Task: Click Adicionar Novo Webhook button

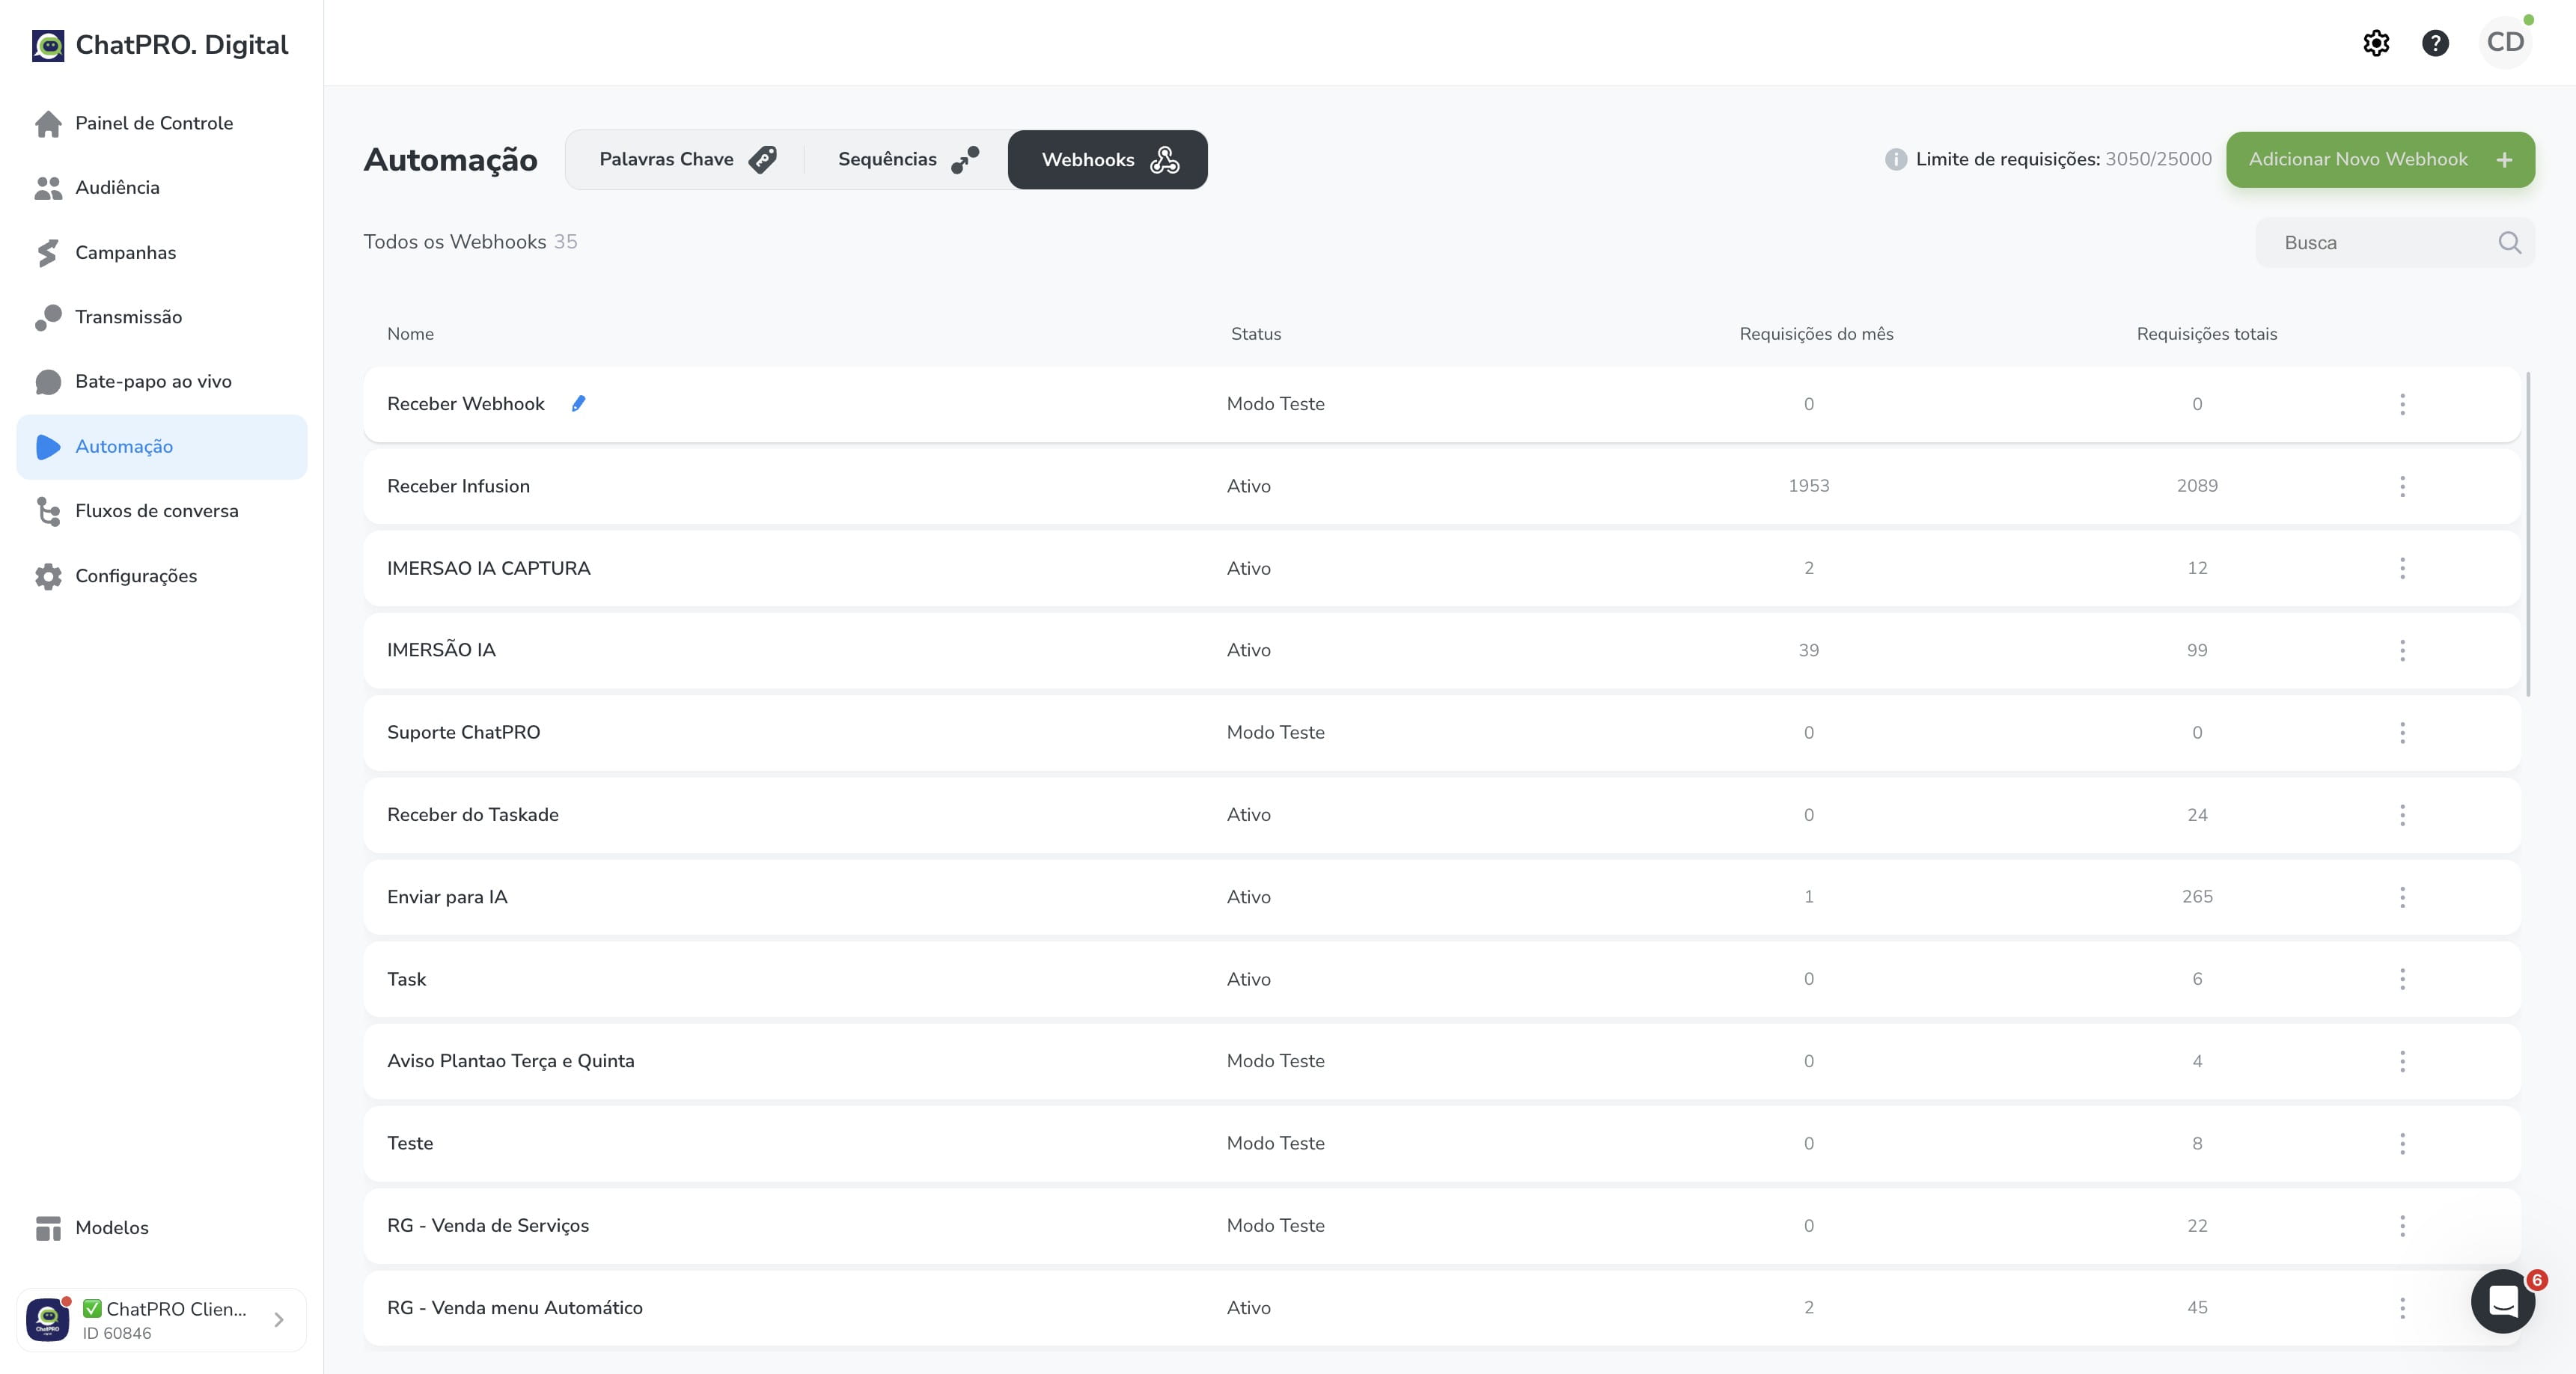Action: (x=2380, y=159)
